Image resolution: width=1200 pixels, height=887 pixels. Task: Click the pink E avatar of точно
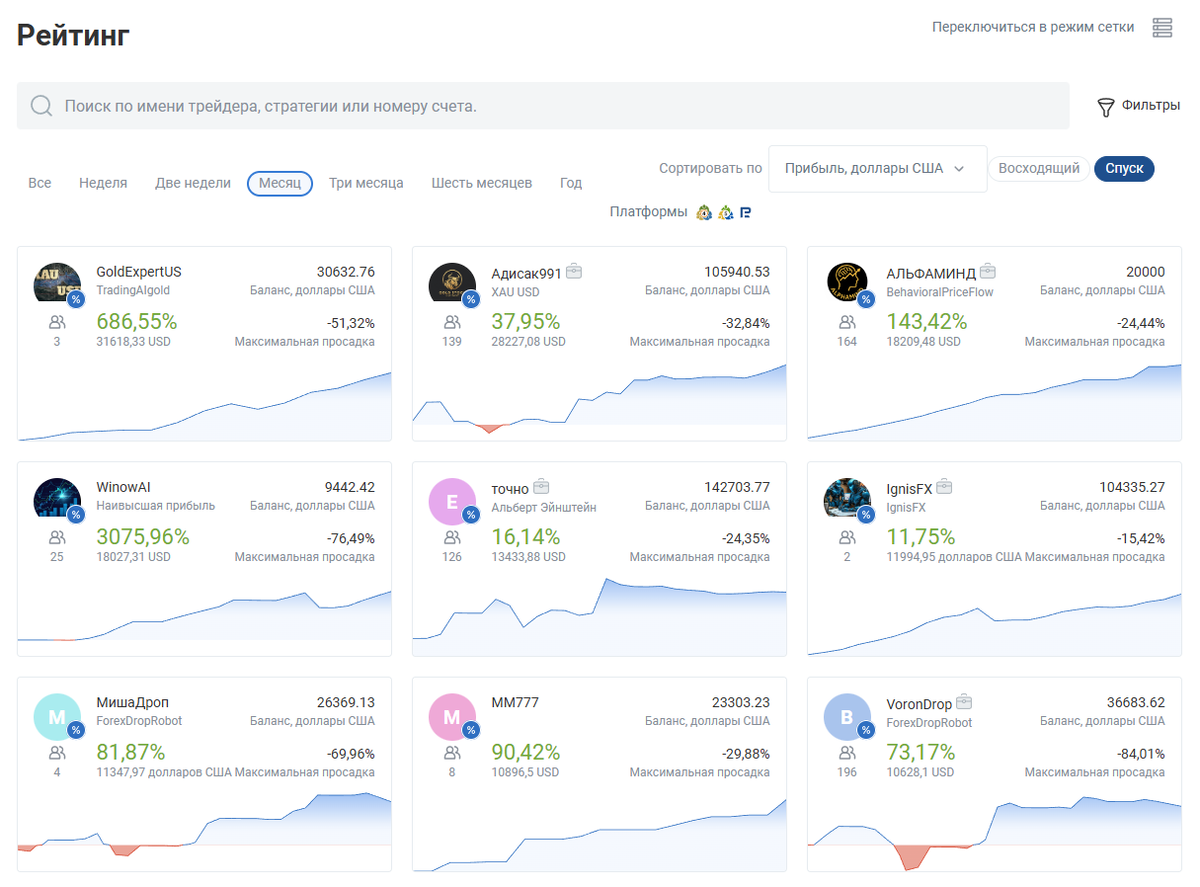452,502
